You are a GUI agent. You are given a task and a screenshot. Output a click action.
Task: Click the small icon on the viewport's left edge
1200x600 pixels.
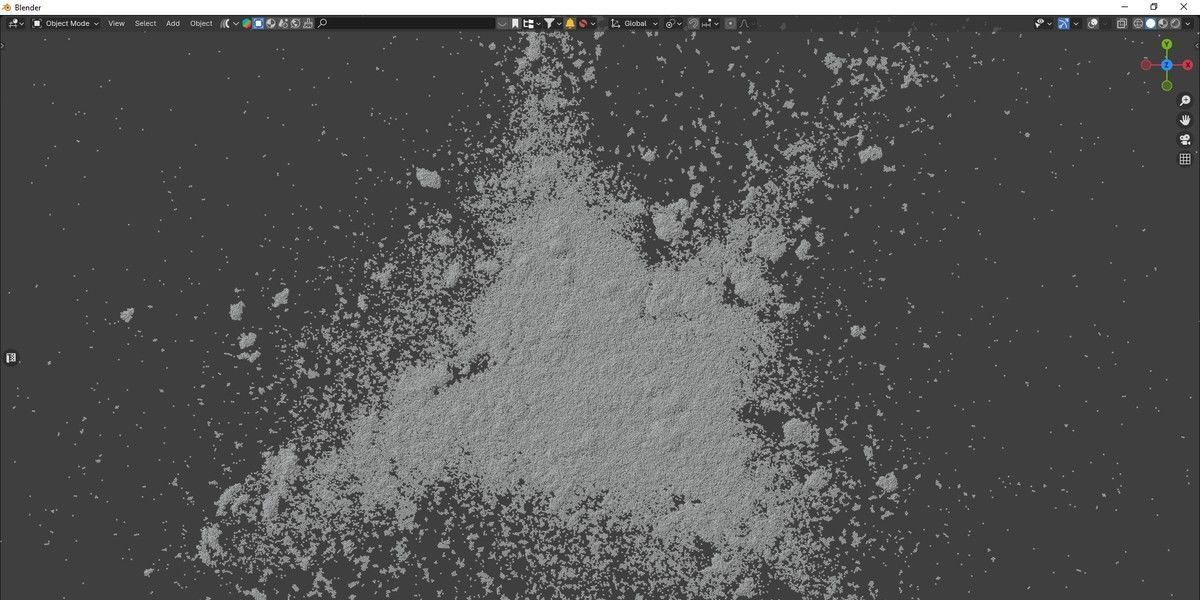[11, 358]
